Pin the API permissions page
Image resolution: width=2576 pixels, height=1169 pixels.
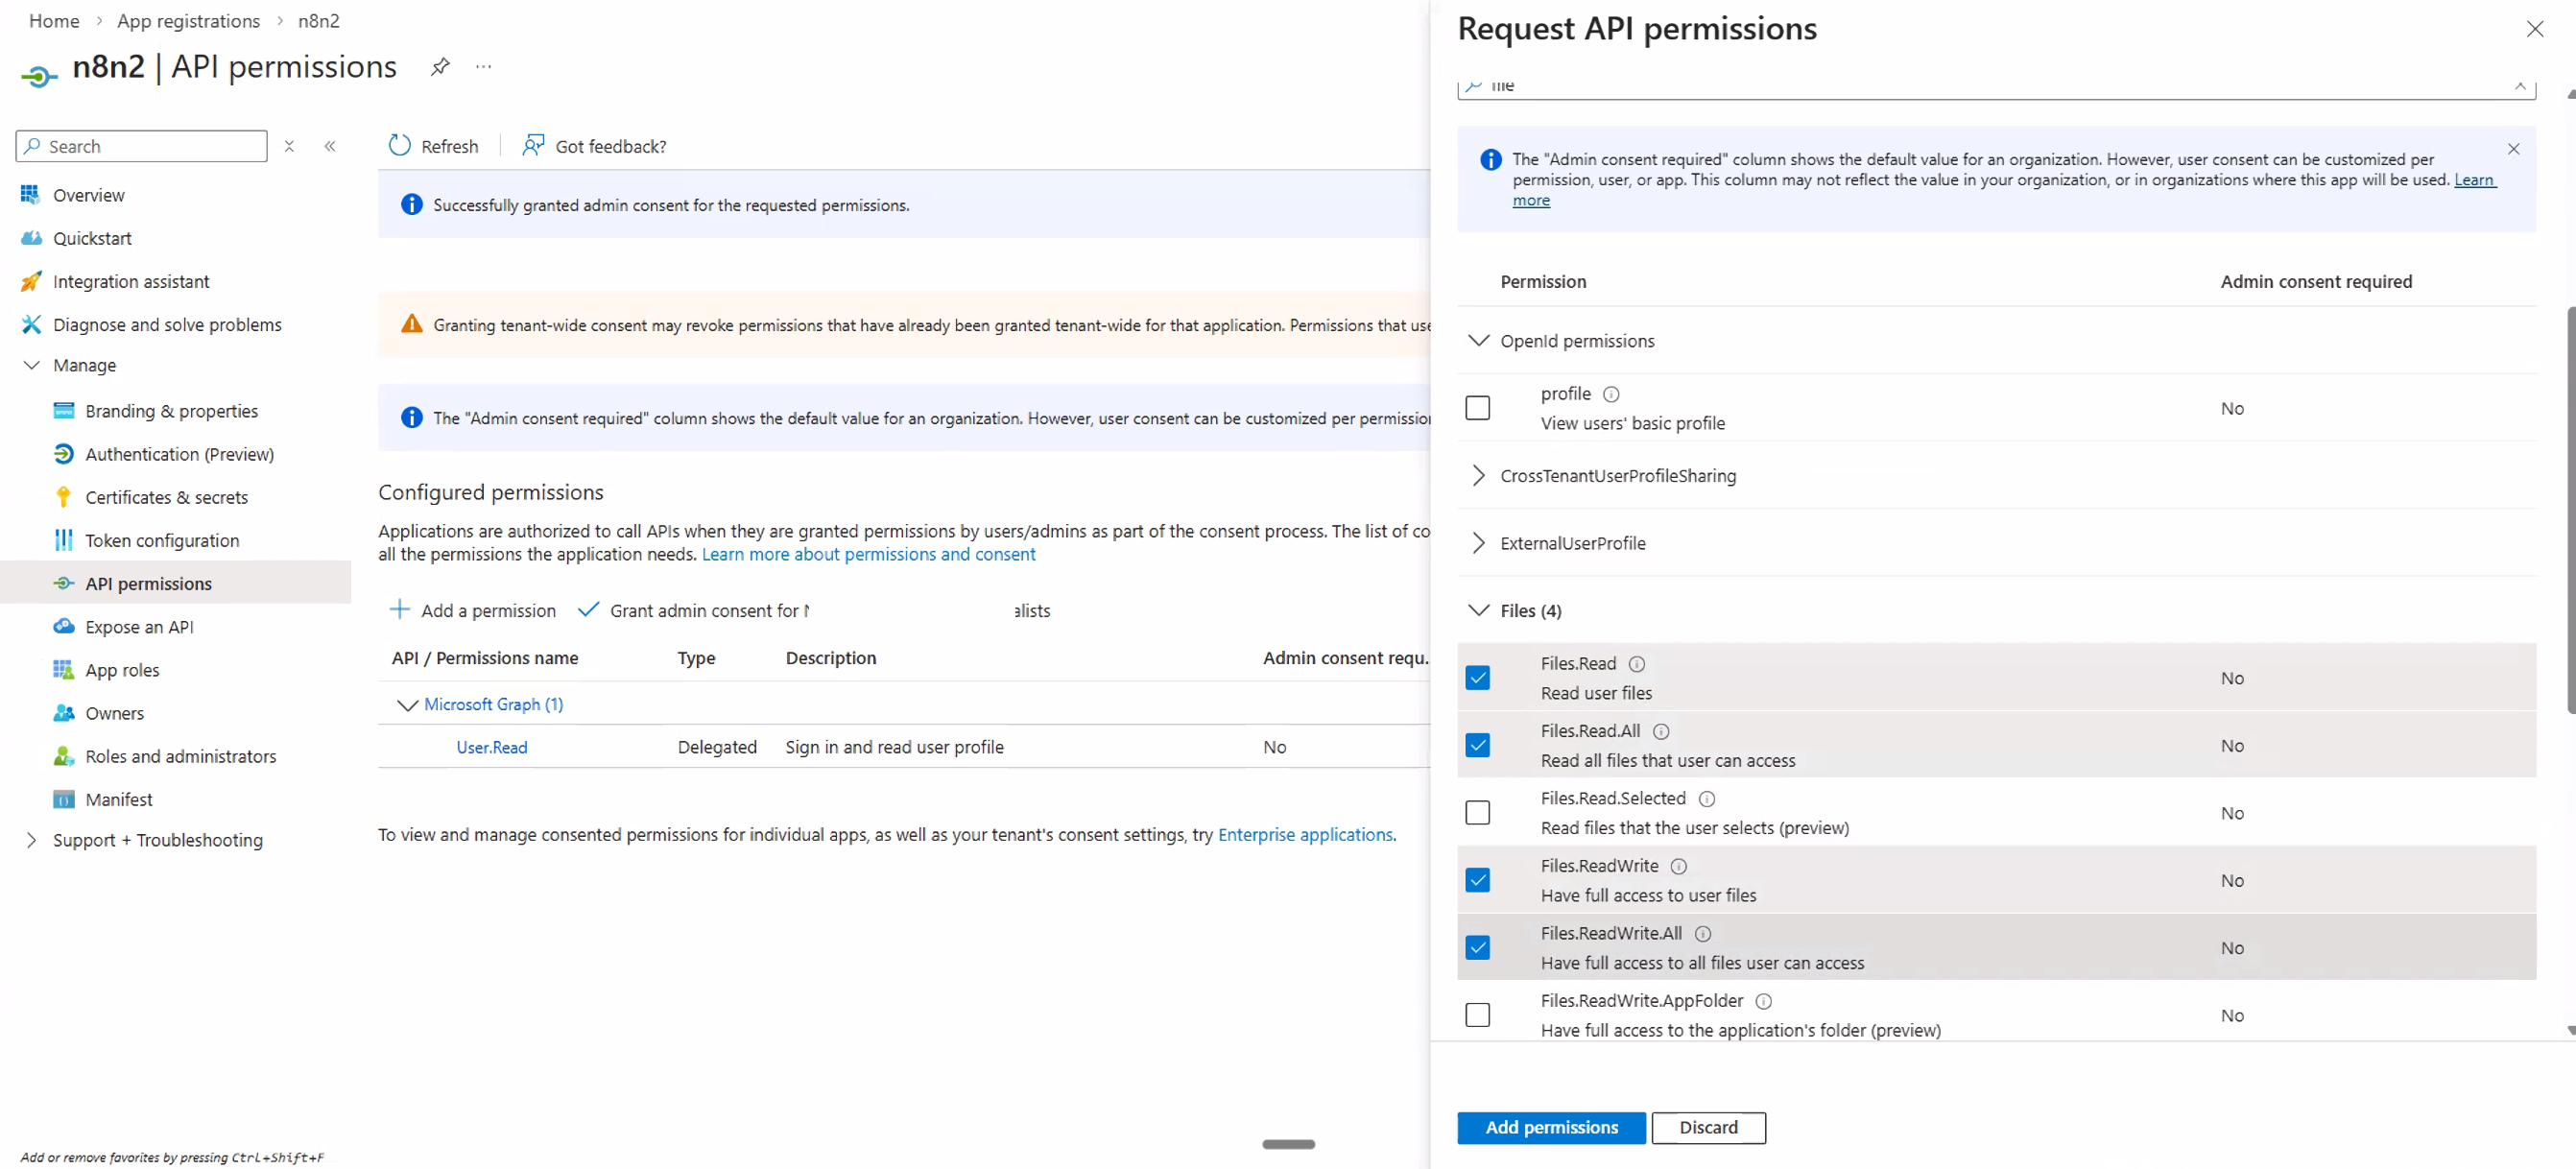(x=440, y=66)
